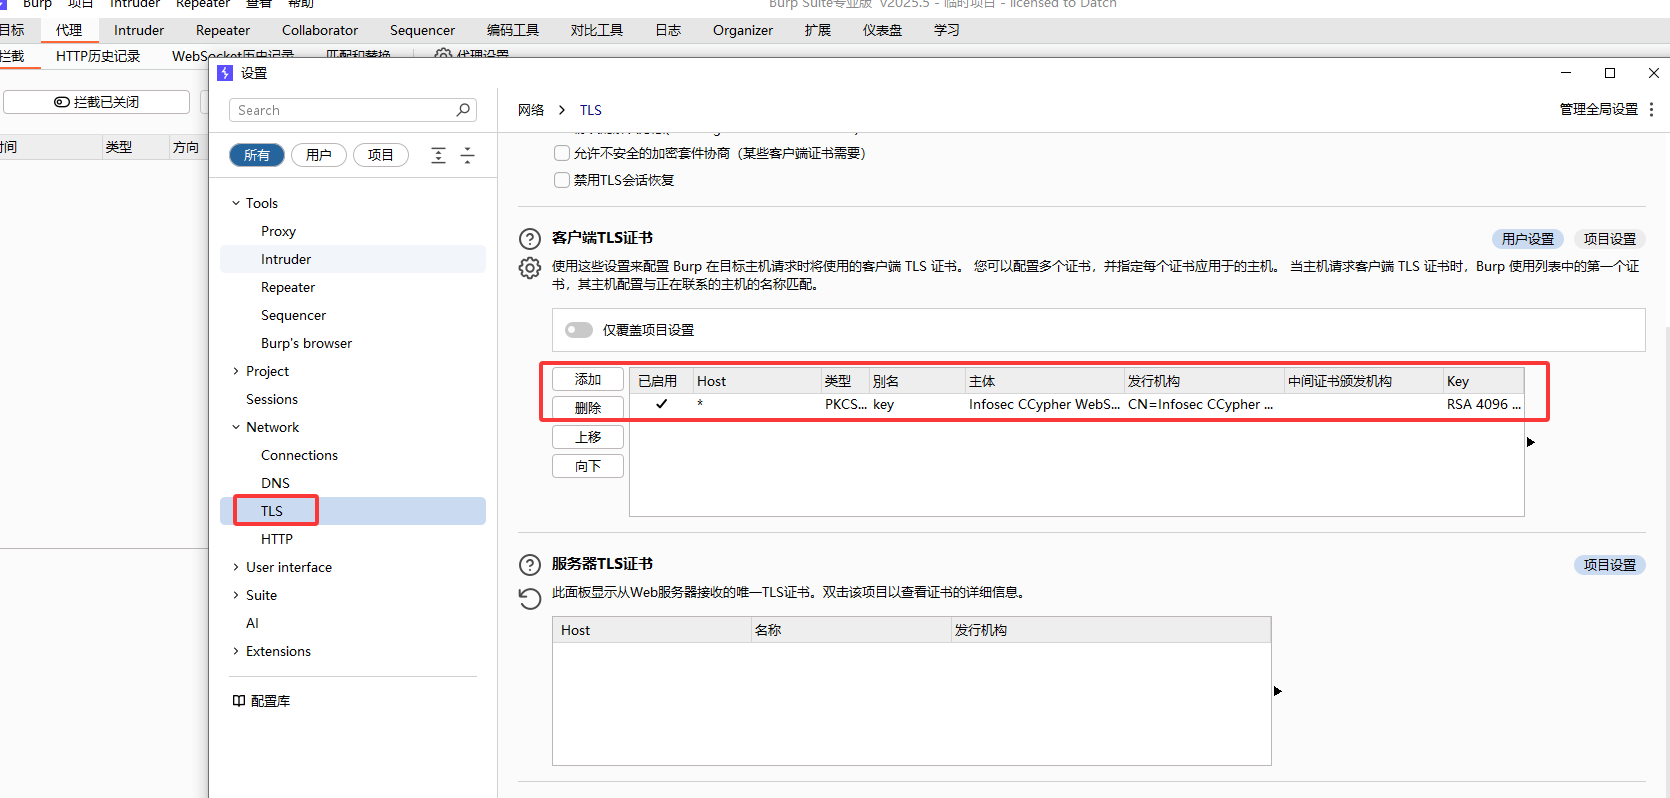This screenshot has height=798, width=1670.
Task: Check the disable TLS session resumption box
Action: click(x=562, y=180)
